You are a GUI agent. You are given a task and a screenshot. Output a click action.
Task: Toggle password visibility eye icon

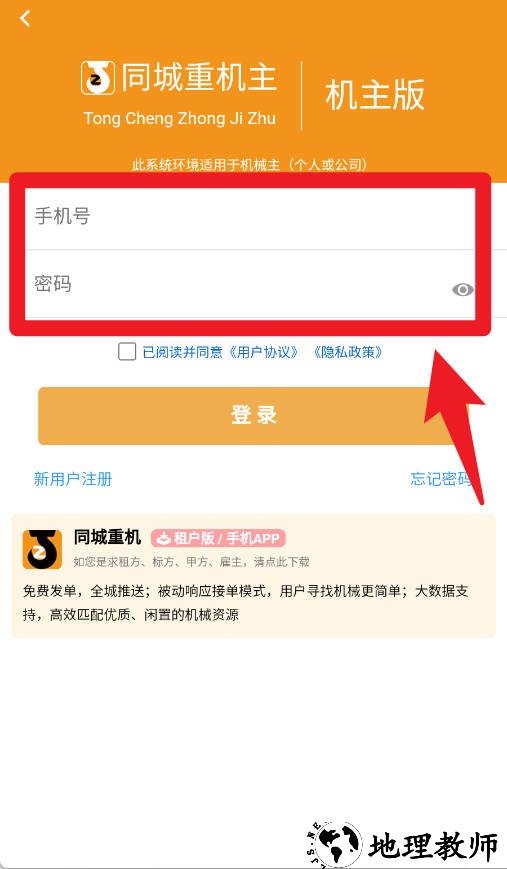coord(463,289)
